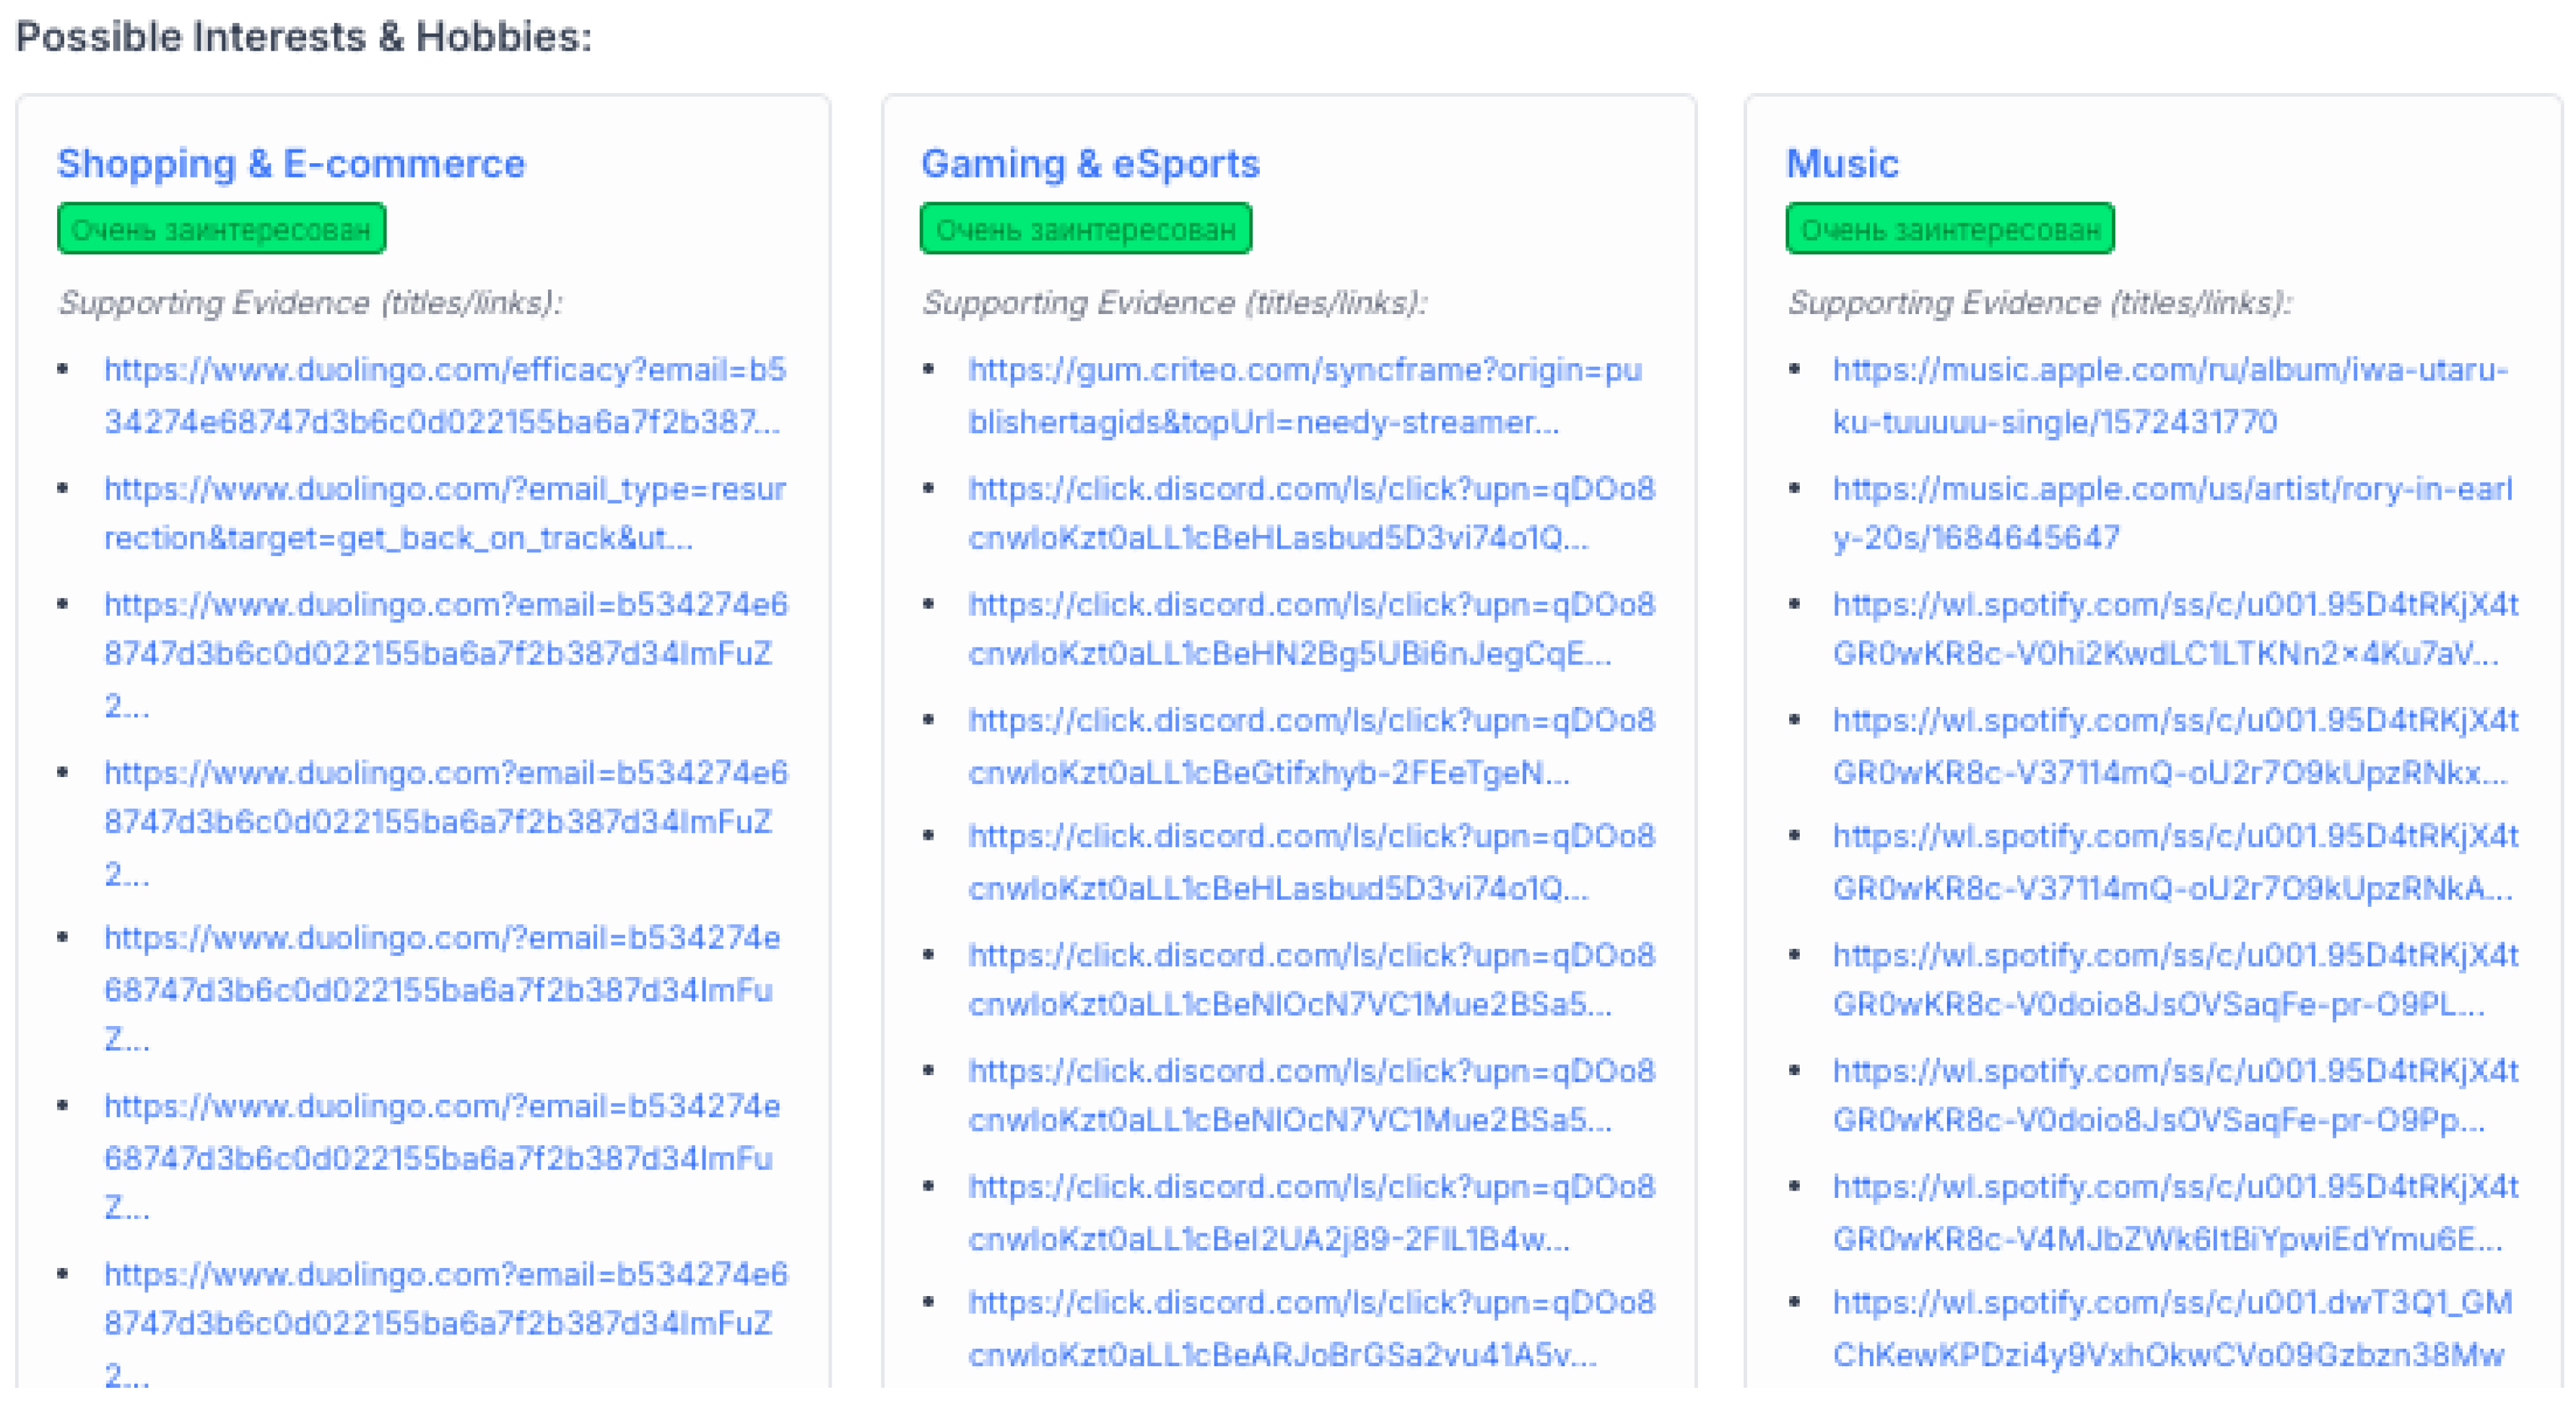This screenshot has width=2576, height=1408.
Task: Click the green interest badge under Music
Action: (x=1949, y=229)
